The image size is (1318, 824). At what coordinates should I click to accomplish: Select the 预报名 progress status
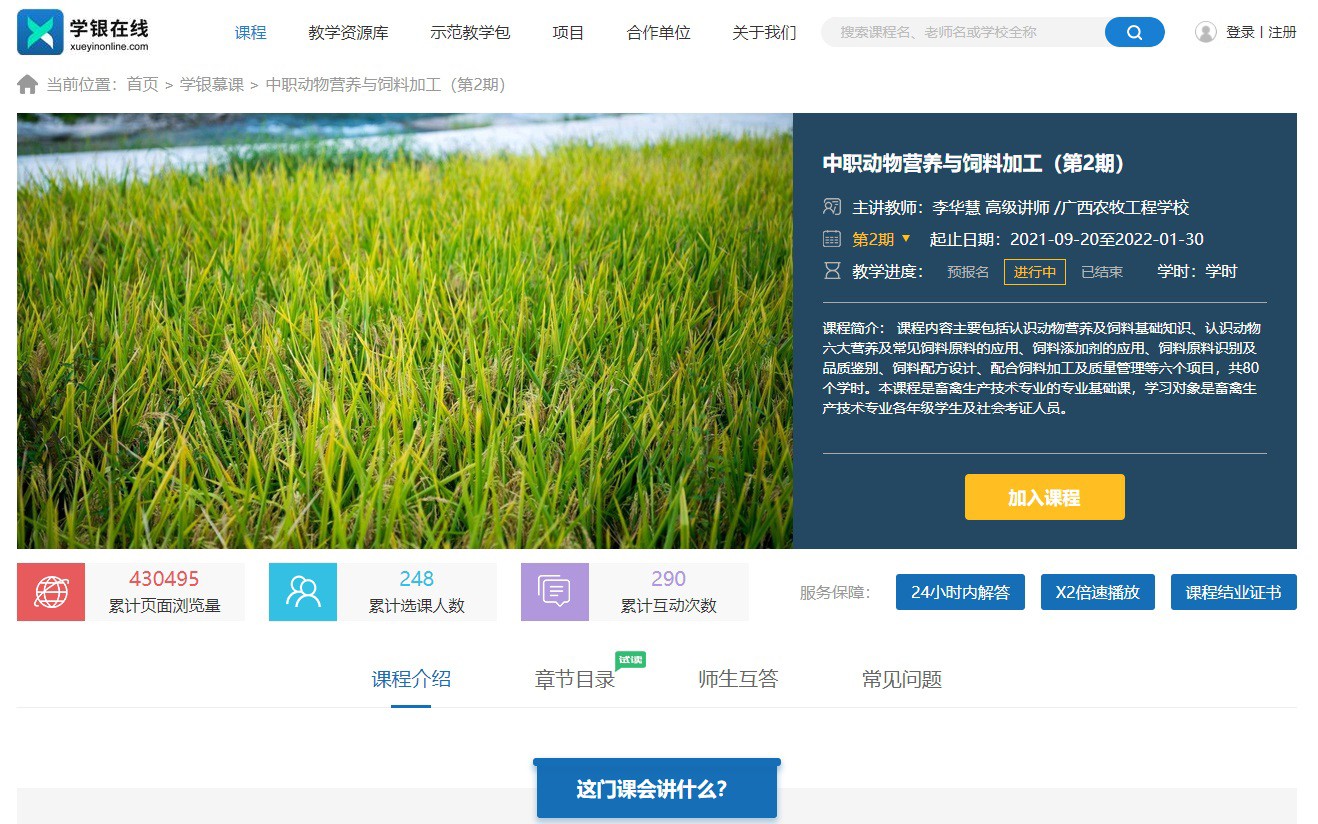coord(968,272)
